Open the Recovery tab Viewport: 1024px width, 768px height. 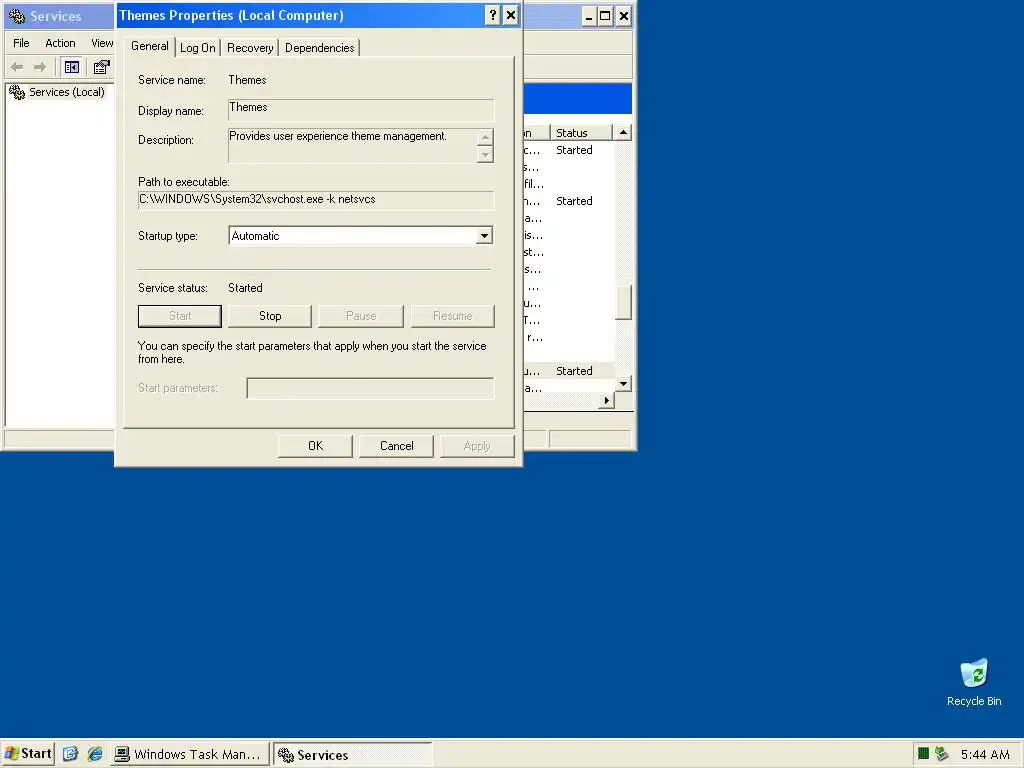pos(250,48)
